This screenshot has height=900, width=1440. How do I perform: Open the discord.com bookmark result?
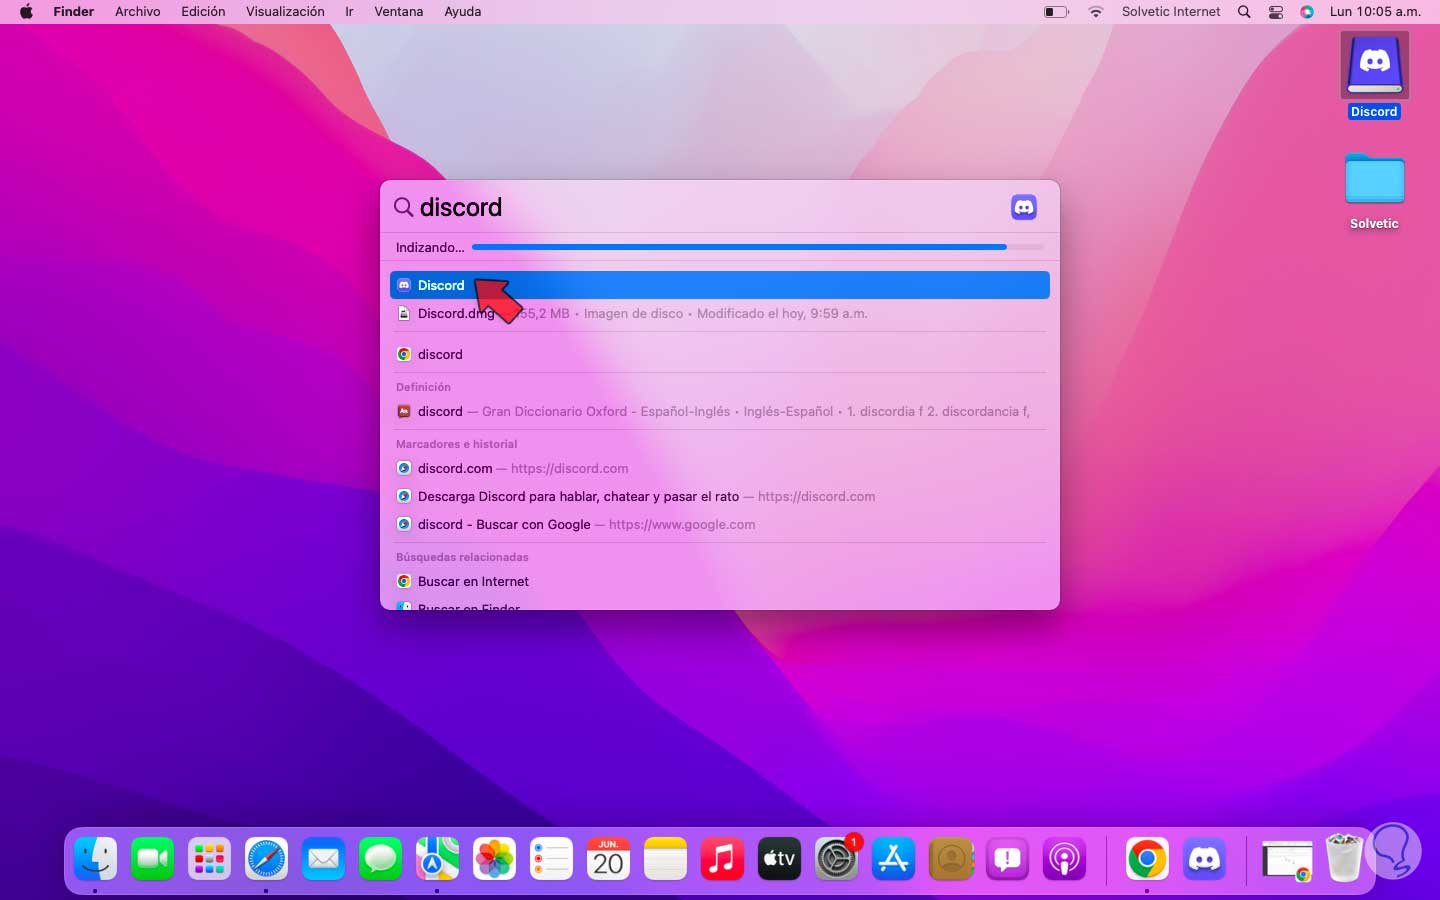pyautogui.click(x=720, y=468)
